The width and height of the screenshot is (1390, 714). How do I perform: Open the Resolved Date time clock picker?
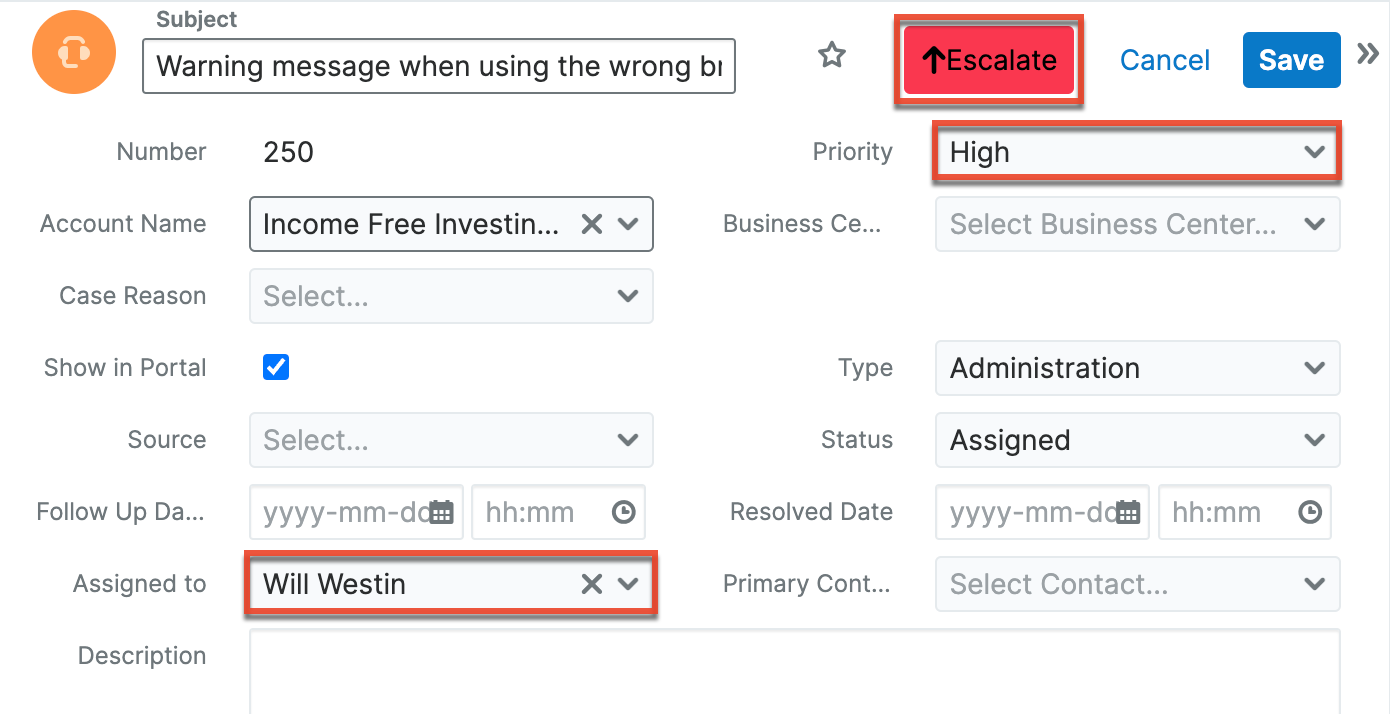[x=1310, y=511]
